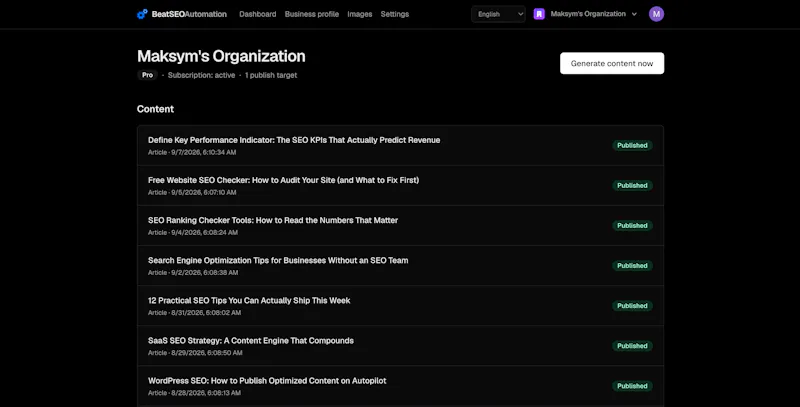Click the Maksym's Organization page heading
800x407 pixels.
pos(221,56)
